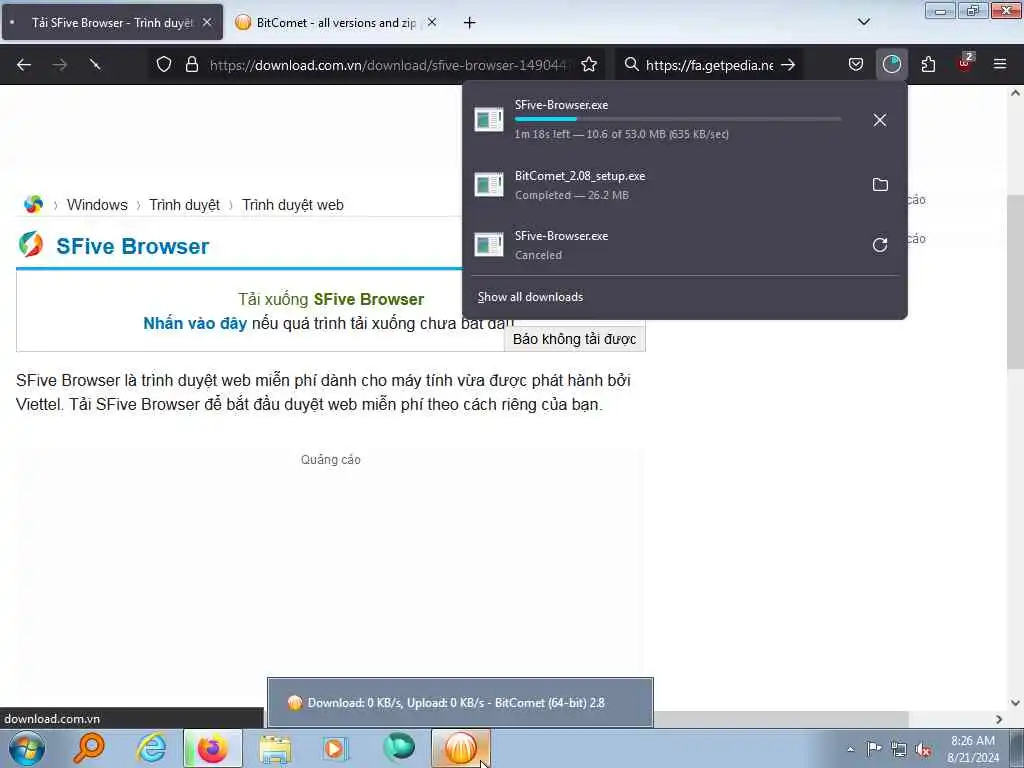1024x768 pixels.
Task: Toggle the downloads panel button
Action: 891,64
